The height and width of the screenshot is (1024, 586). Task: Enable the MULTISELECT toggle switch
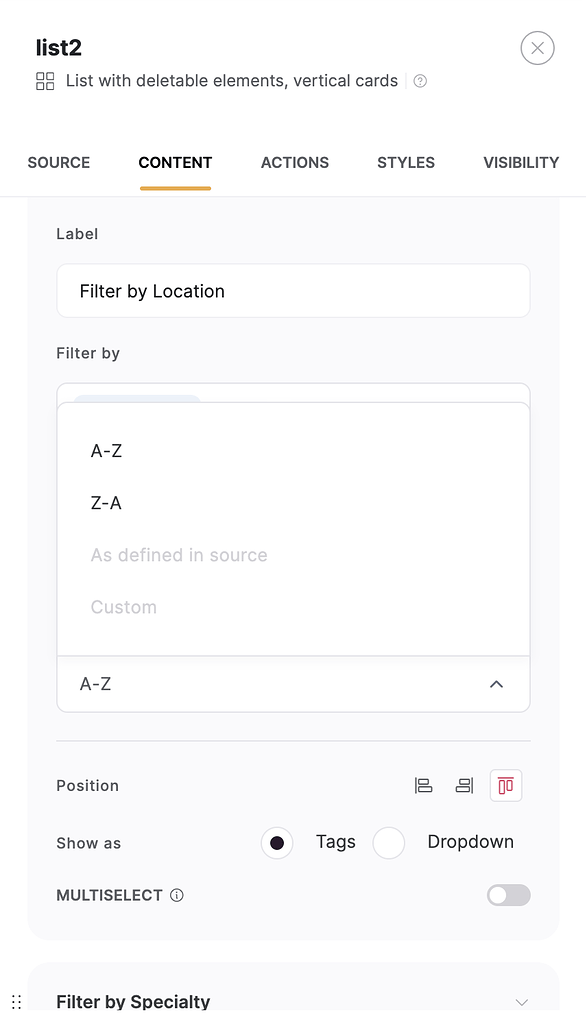(508, 895)
